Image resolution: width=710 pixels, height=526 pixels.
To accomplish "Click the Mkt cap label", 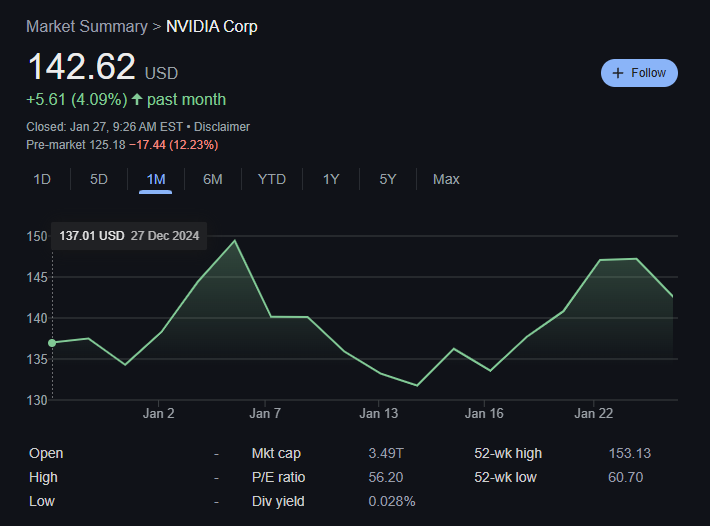I will [276, 454].
